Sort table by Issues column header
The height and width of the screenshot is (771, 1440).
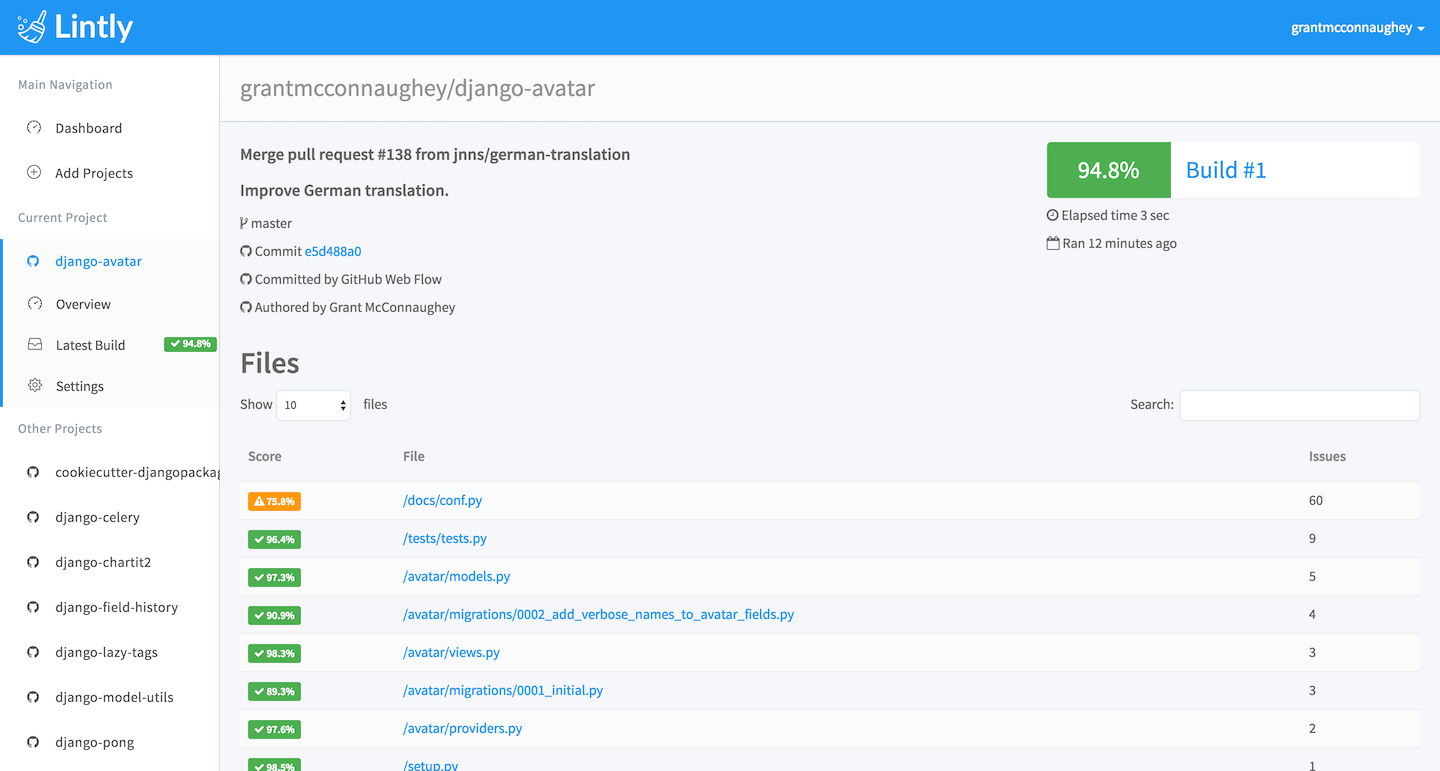click(x=1327, y=456)
